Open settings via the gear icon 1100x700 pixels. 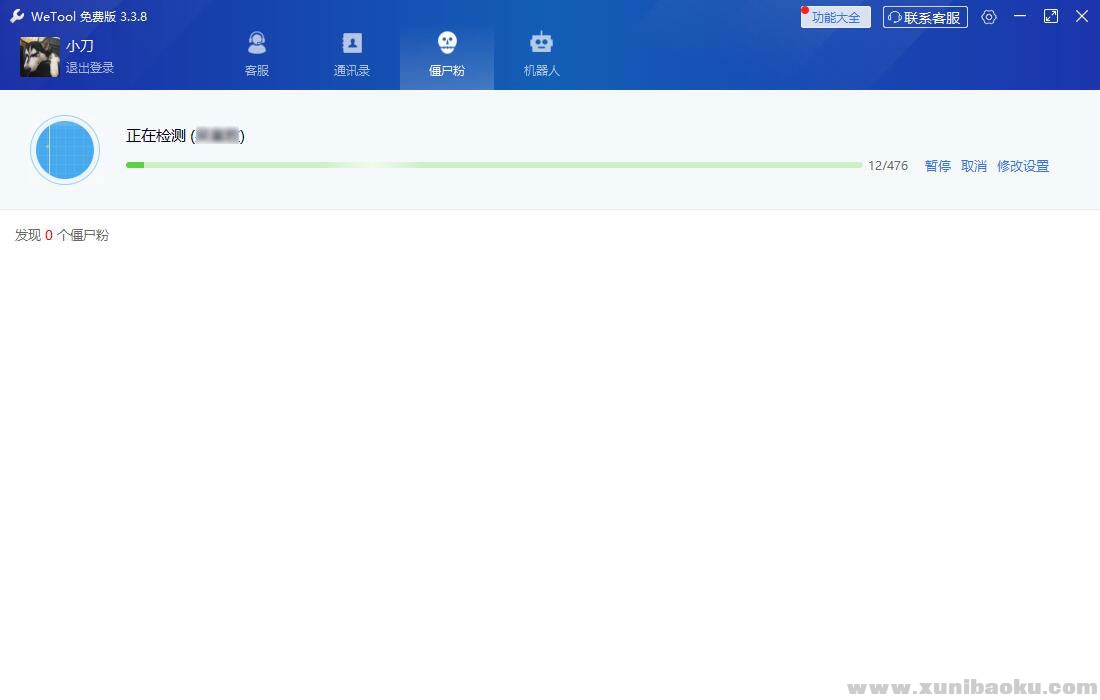pos(989,17)
